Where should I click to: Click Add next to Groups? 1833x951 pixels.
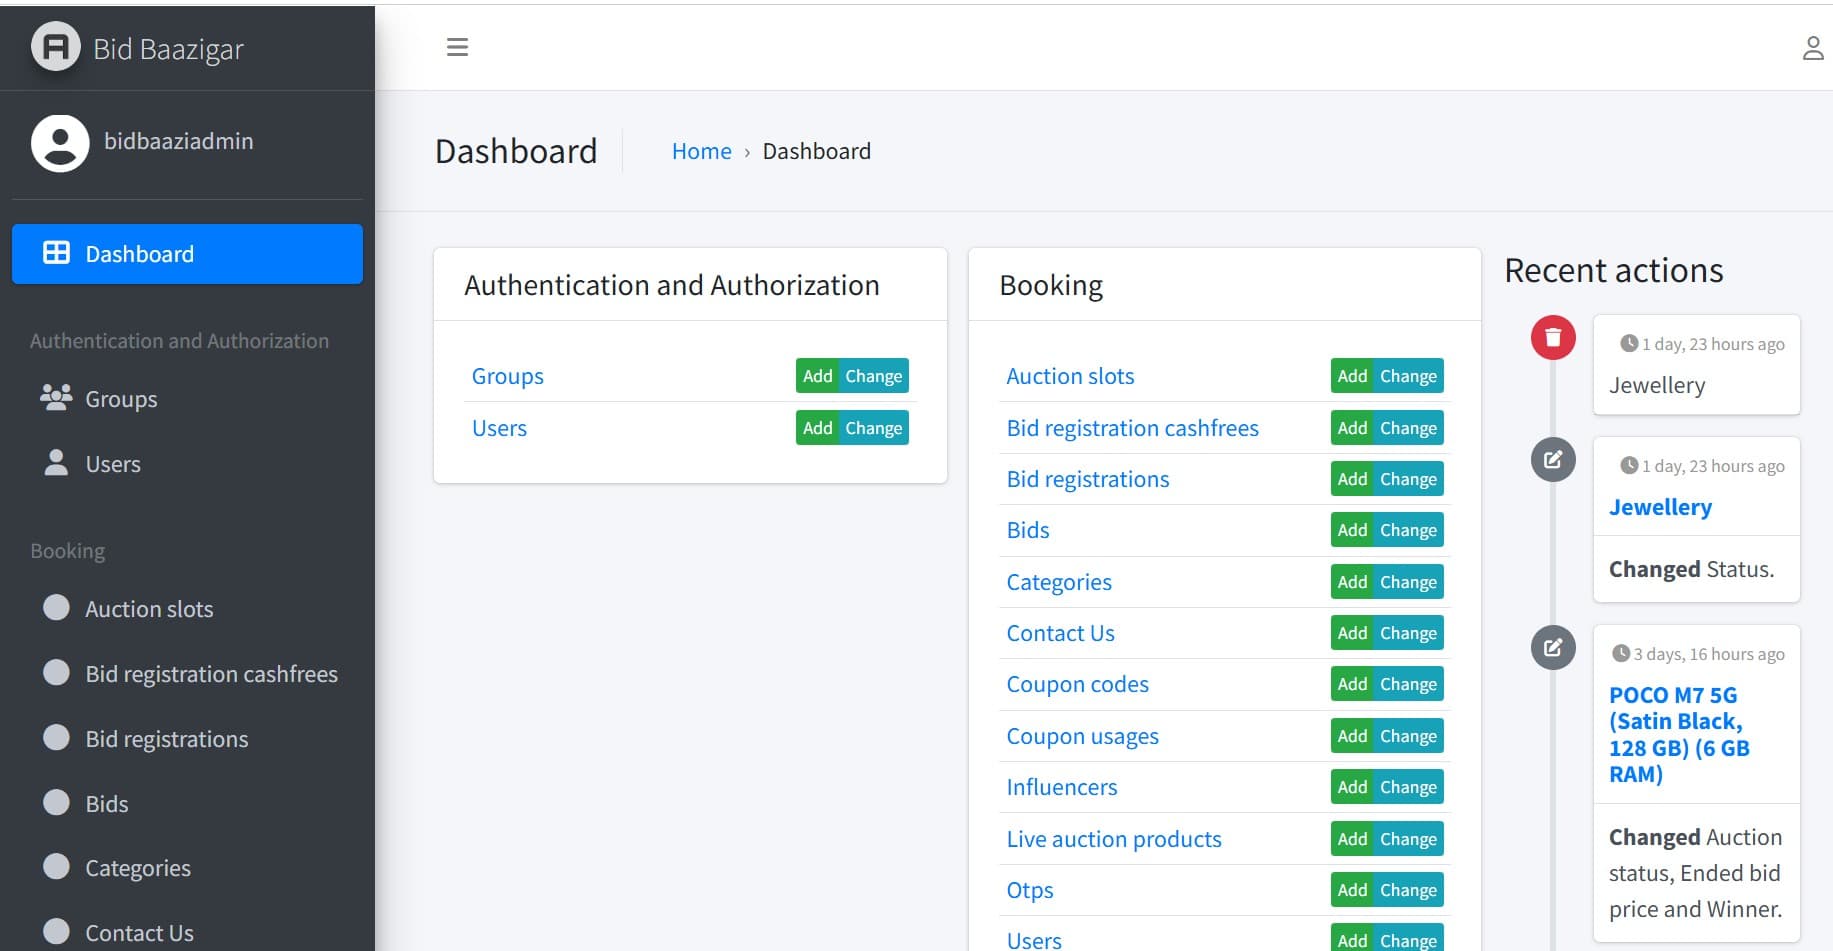point(816,376)
